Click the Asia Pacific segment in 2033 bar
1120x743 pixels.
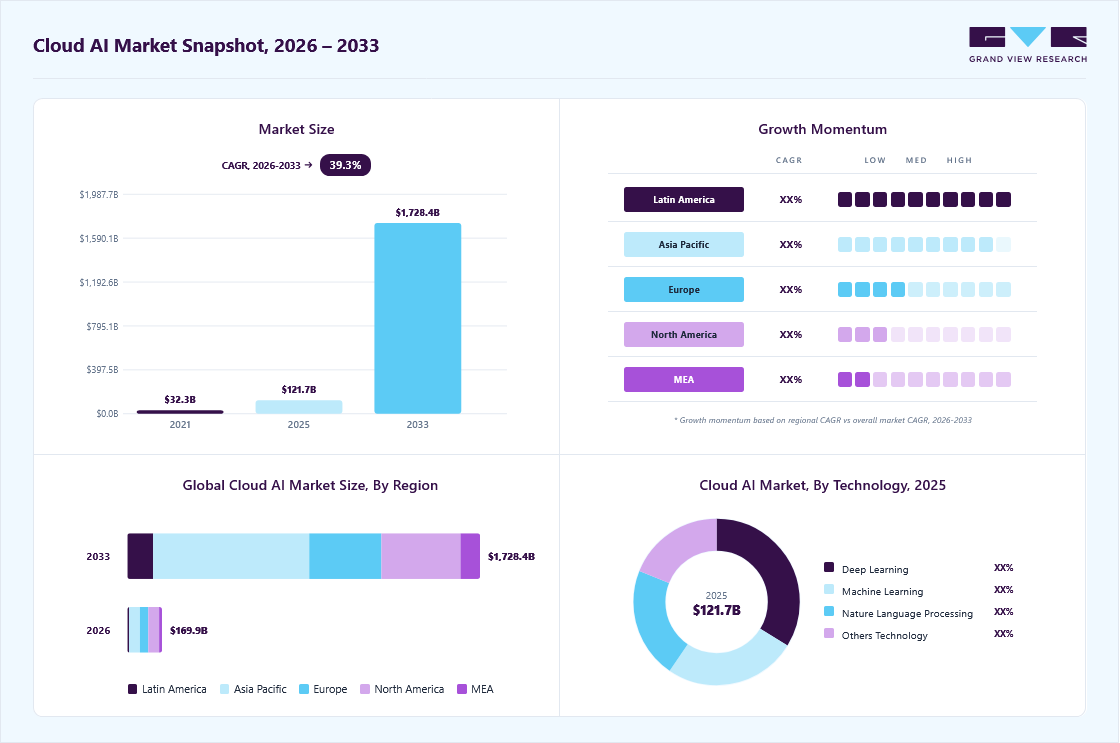tap(231, 556)
